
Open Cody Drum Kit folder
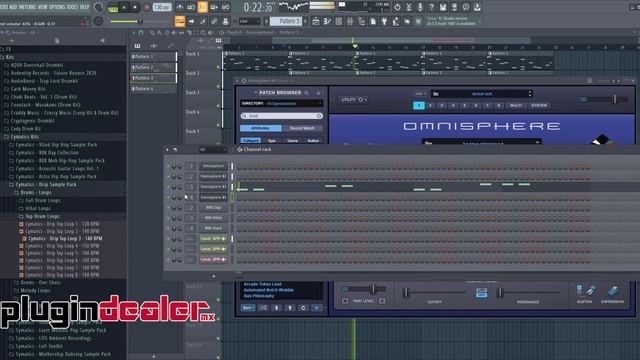[25, 129]
